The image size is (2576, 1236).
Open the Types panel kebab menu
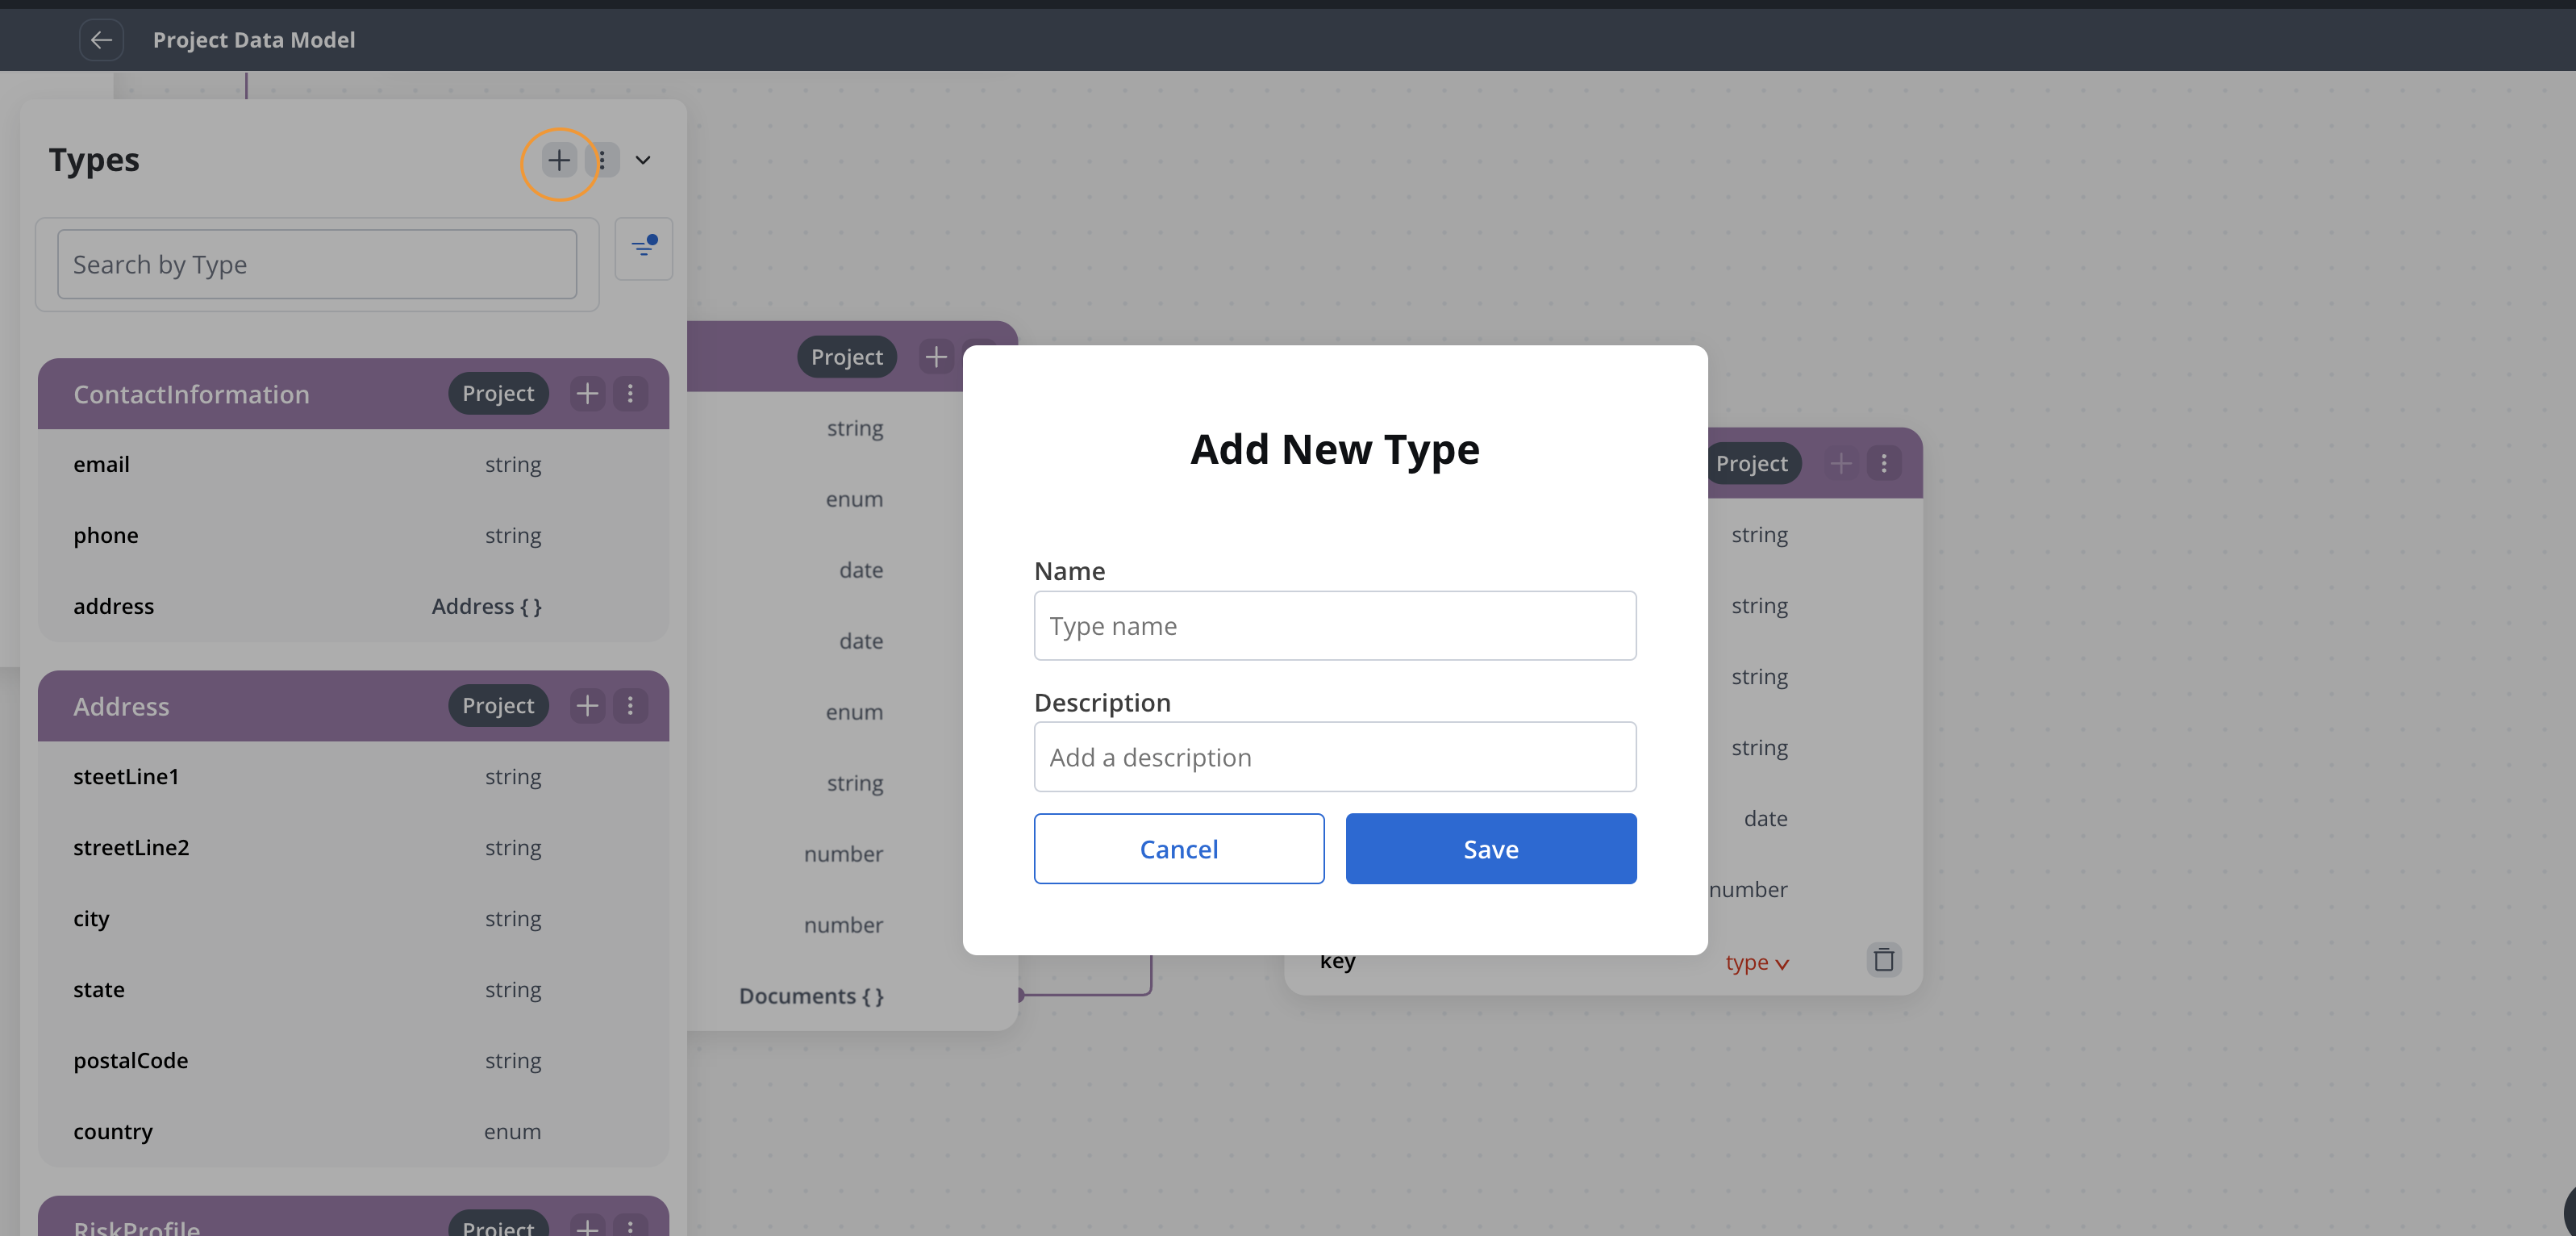[x=602, y=160]
